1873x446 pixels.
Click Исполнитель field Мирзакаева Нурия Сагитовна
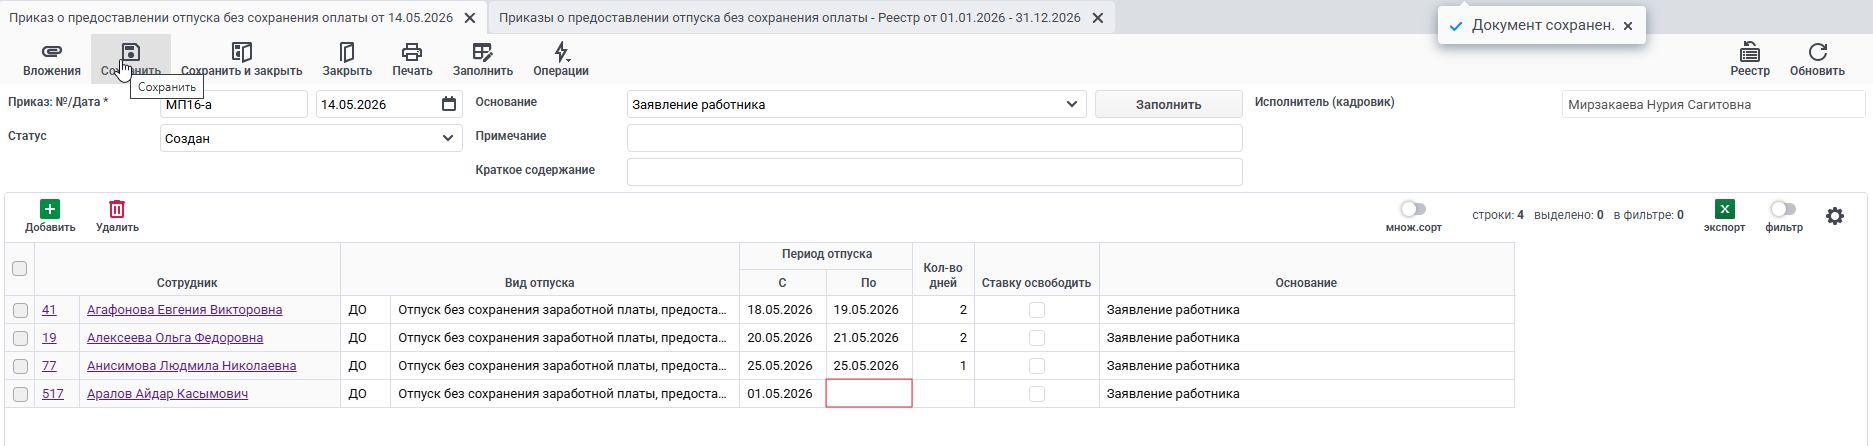pyautogui.click(x=1713, y=104)
